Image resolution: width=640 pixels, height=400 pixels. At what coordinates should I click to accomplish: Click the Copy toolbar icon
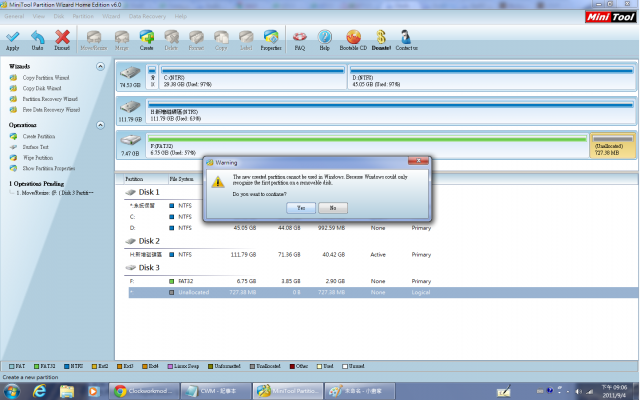click(x=221, y=37)
